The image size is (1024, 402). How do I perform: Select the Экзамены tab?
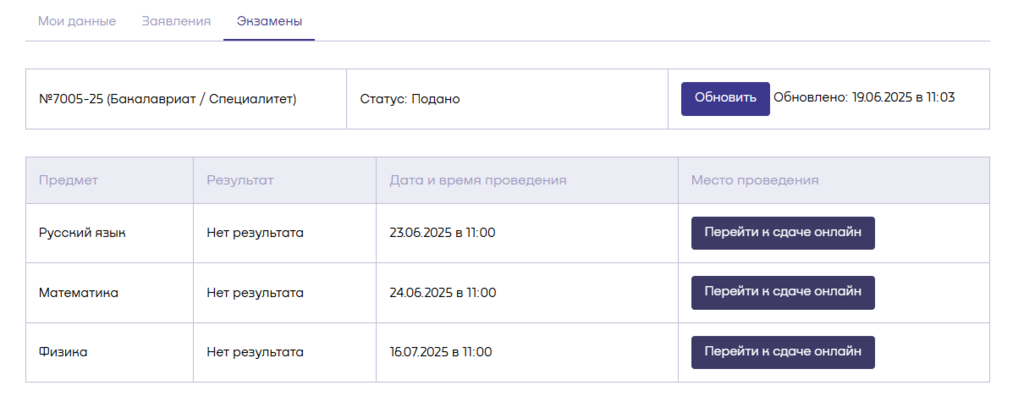pyautogui.click(x=269, y=21)
